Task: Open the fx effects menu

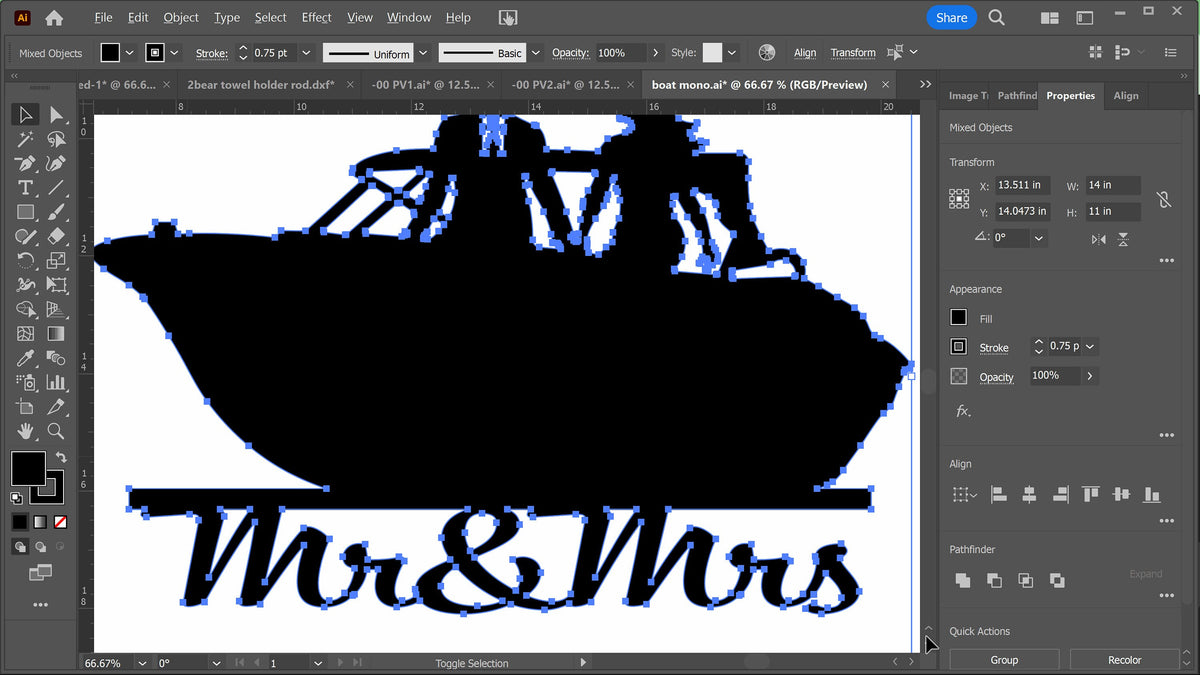Action: (963, 411)
